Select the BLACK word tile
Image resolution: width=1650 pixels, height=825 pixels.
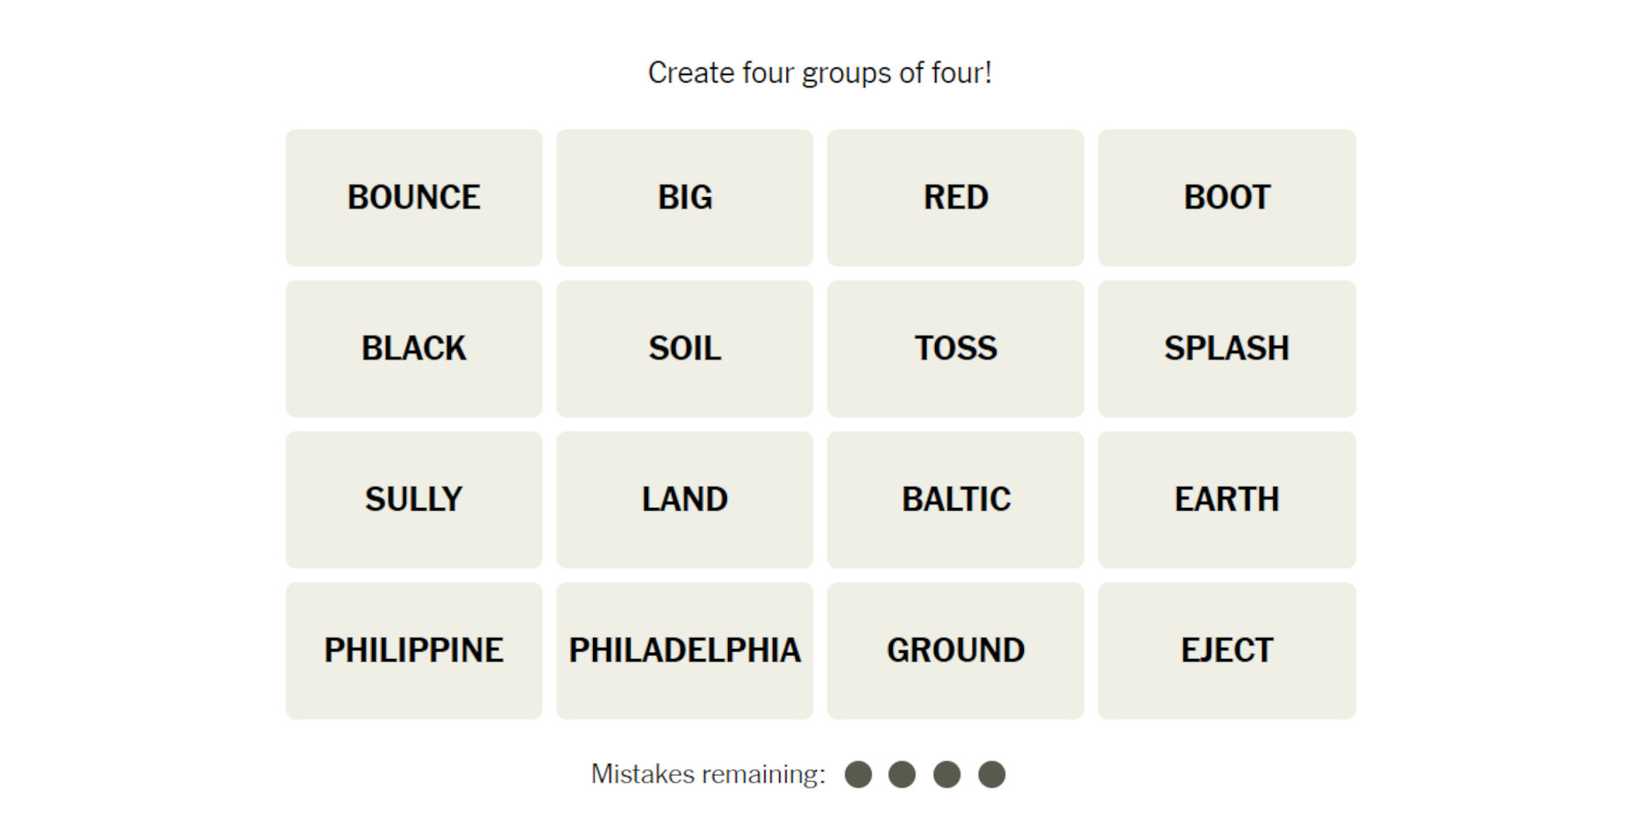tap(413, 348)
